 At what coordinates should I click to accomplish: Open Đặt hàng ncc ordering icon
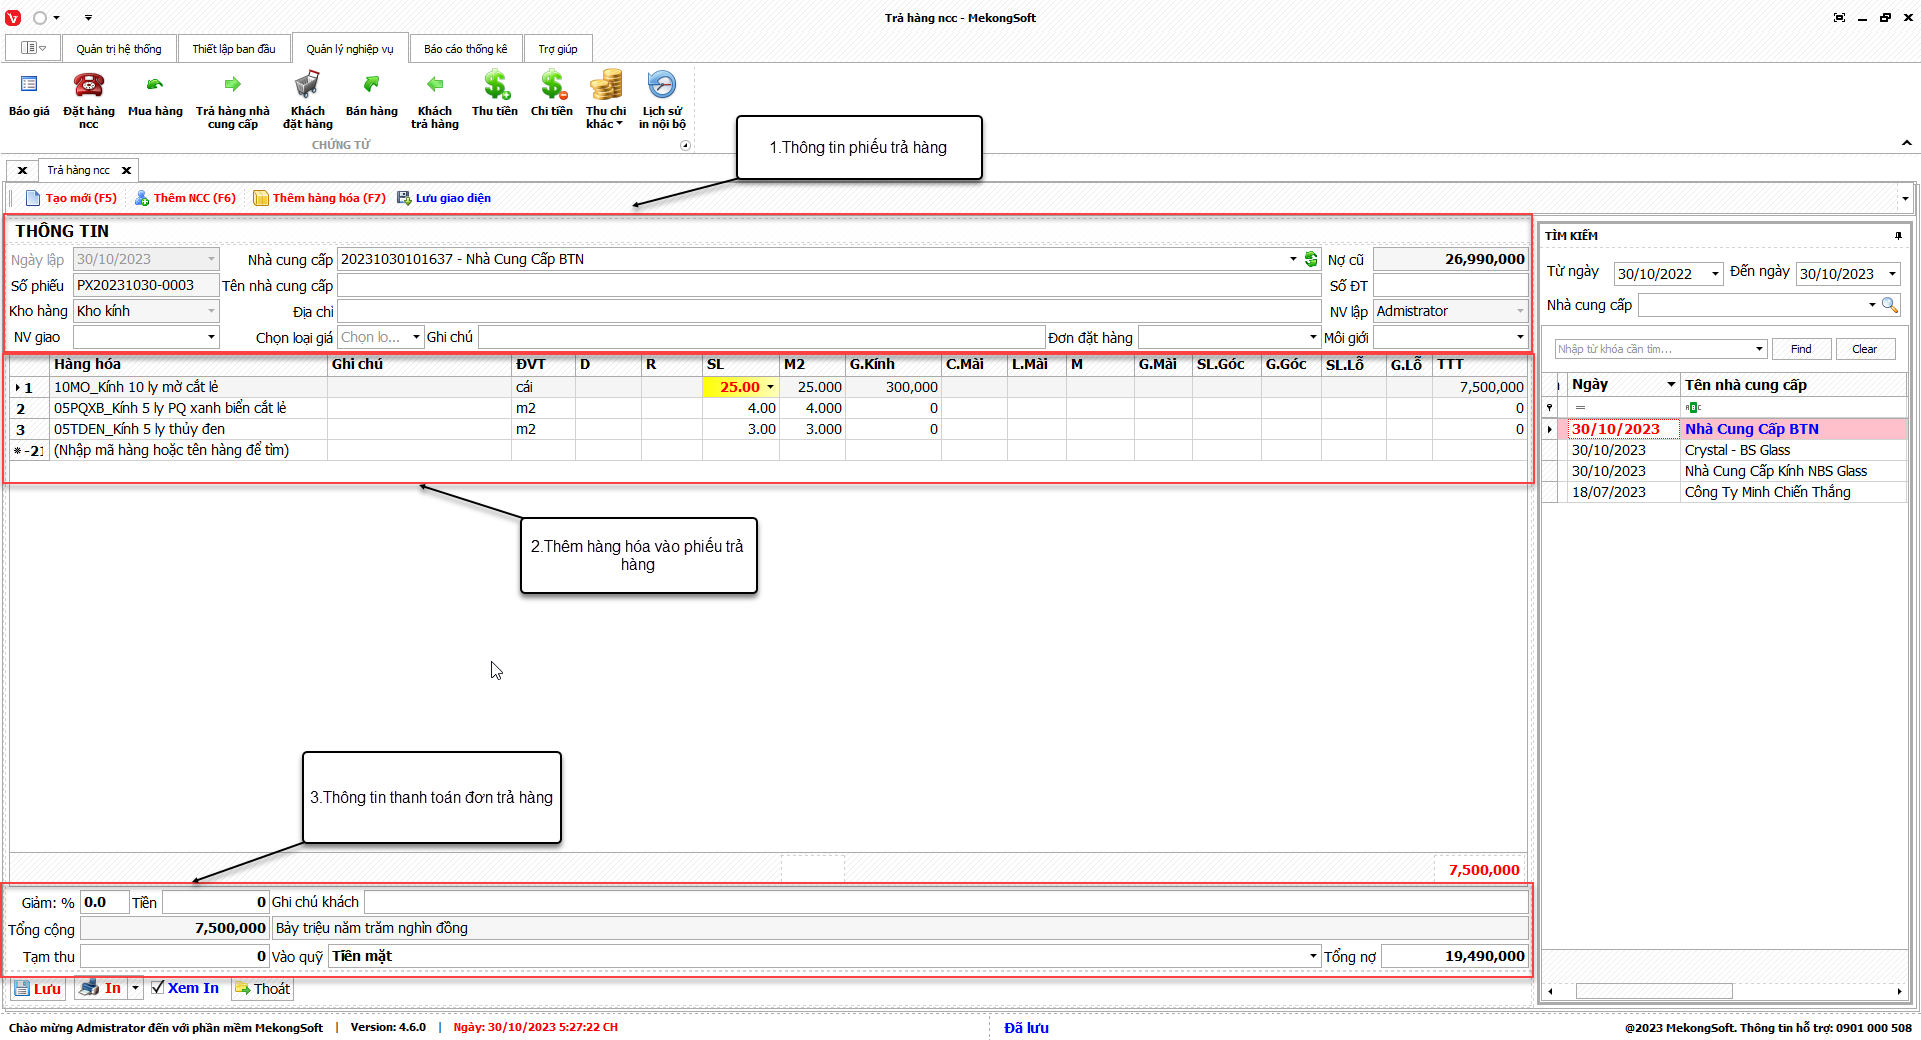point(89,100)
